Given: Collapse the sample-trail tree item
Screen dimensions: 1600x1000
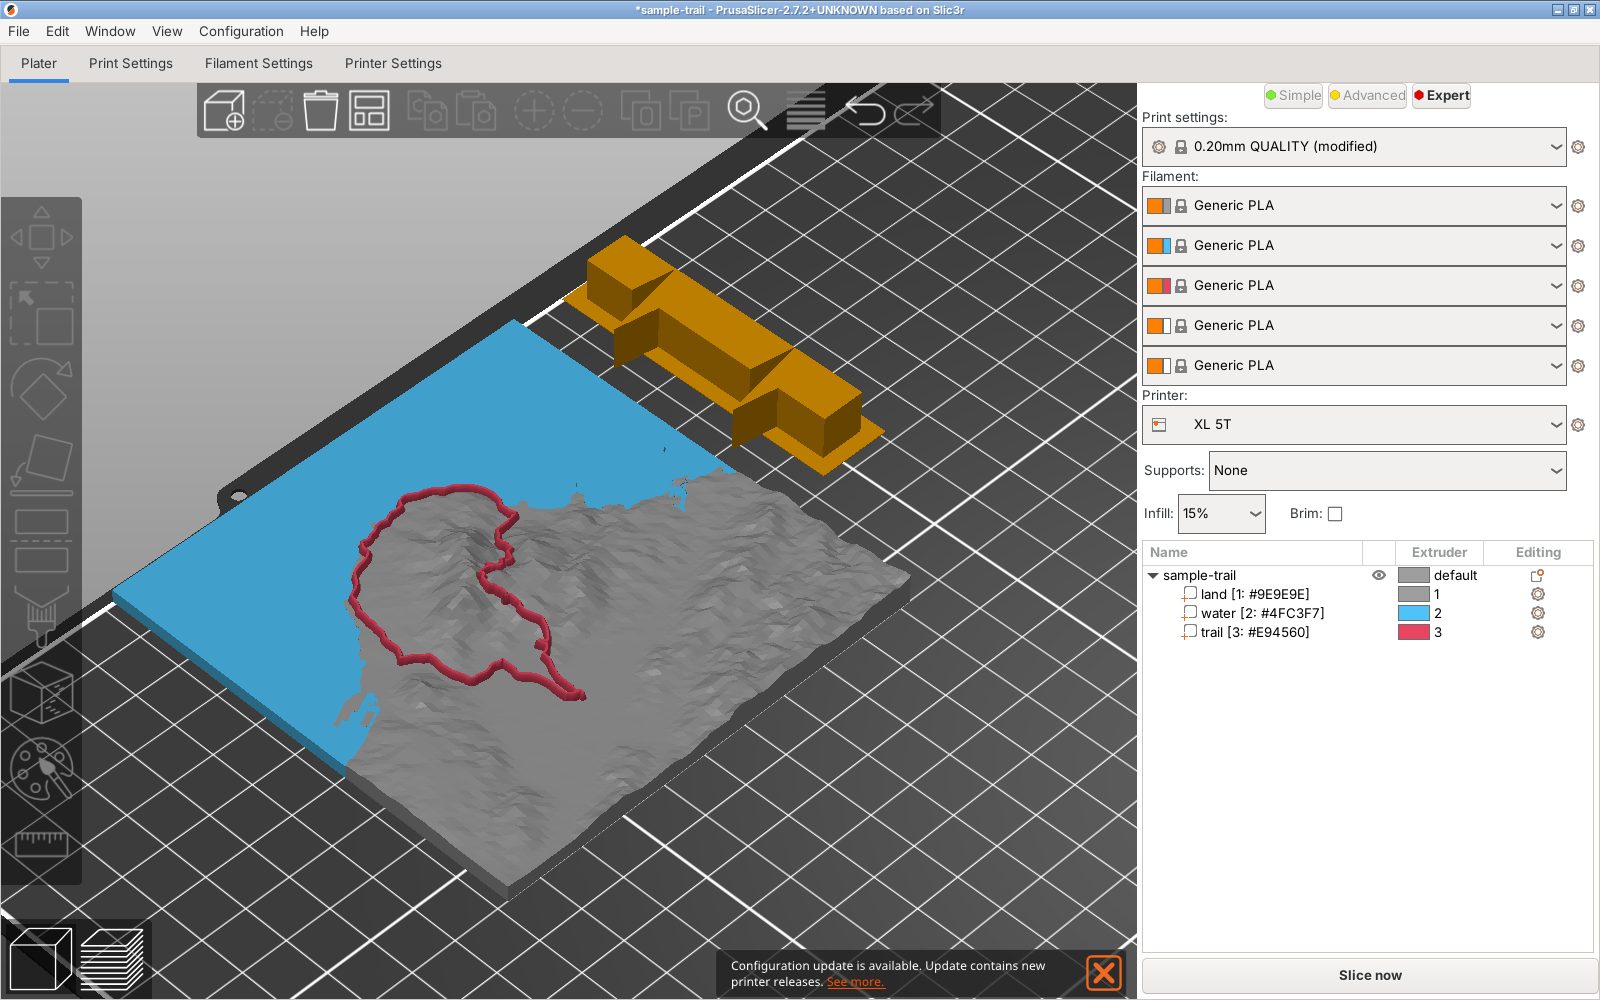Looking at the screenshot, I should pos(1153,575).
